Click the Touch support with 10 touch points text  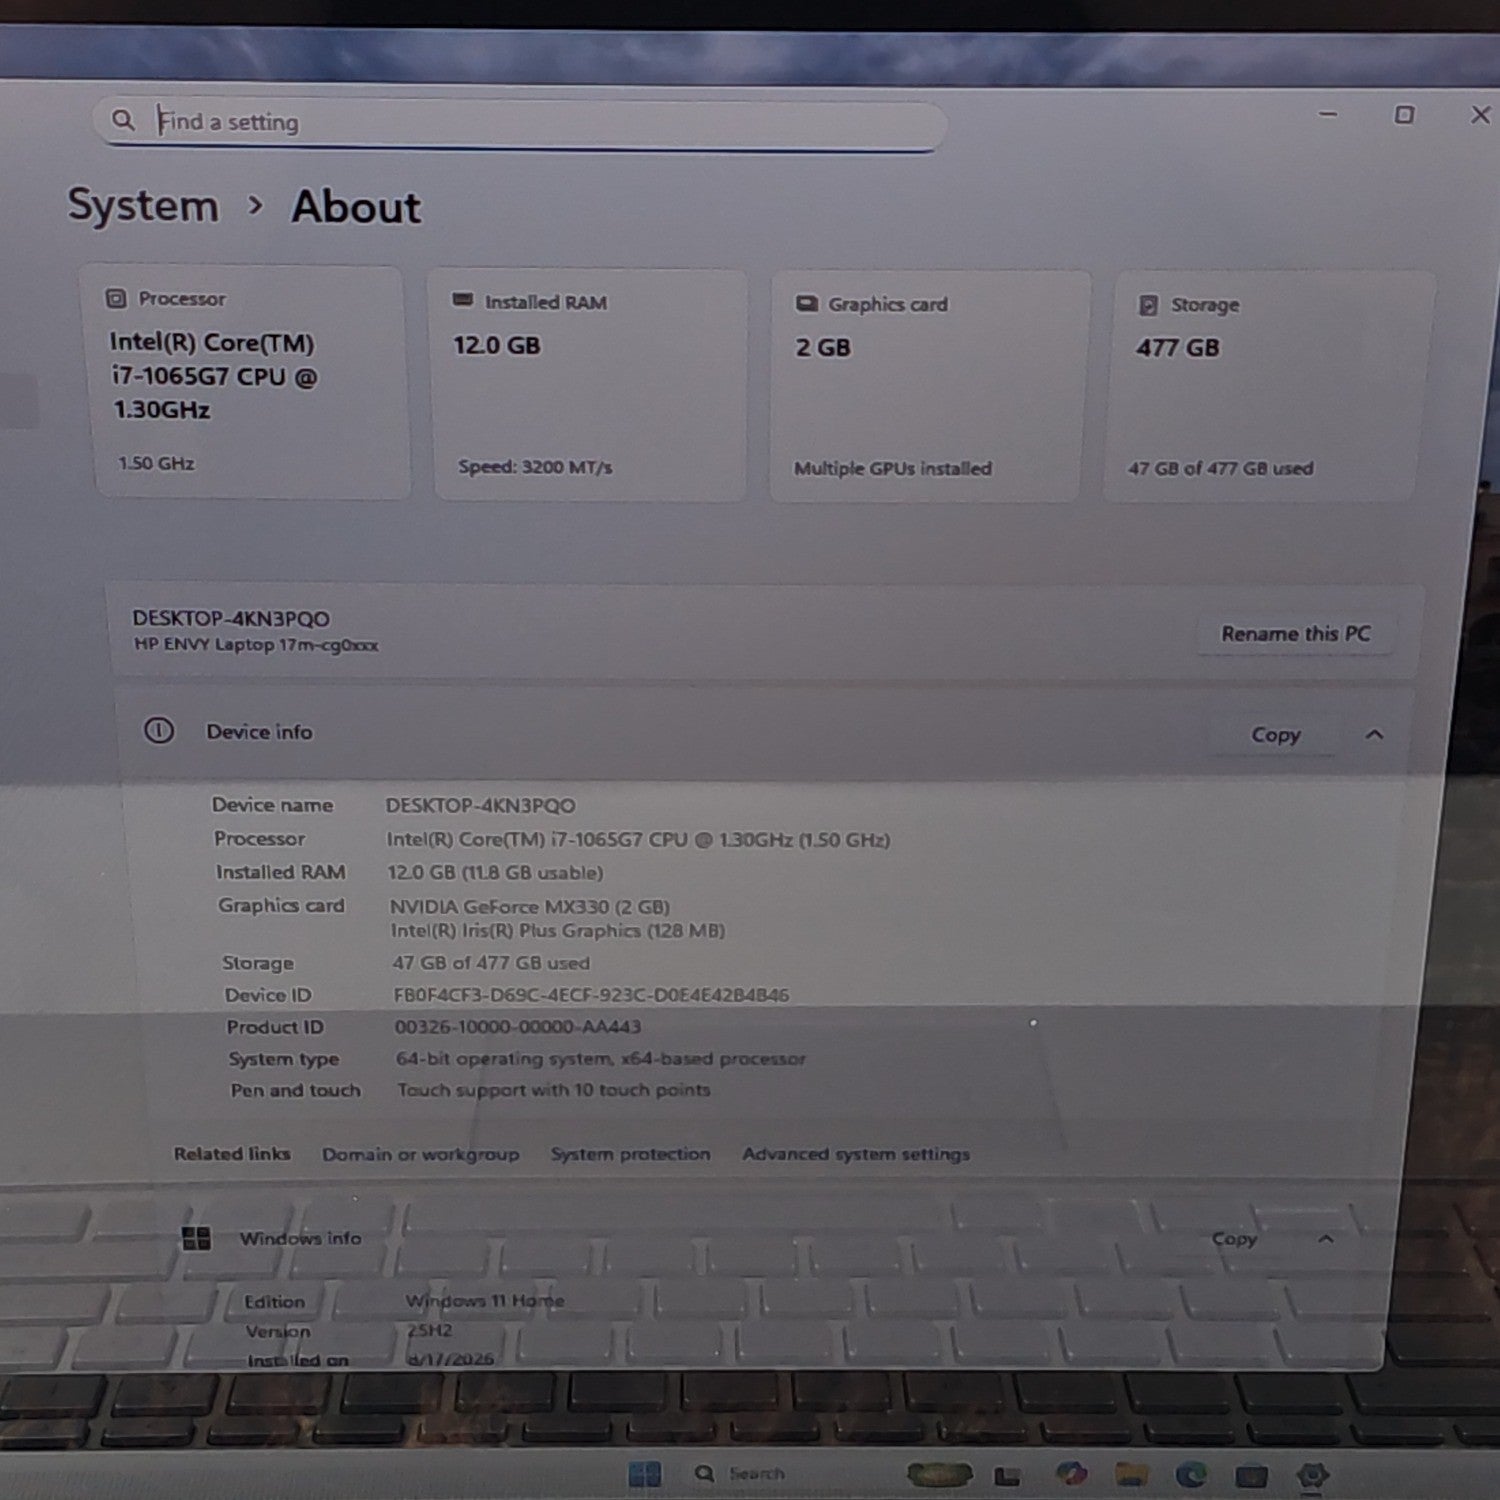click(x=554, y=1090)
